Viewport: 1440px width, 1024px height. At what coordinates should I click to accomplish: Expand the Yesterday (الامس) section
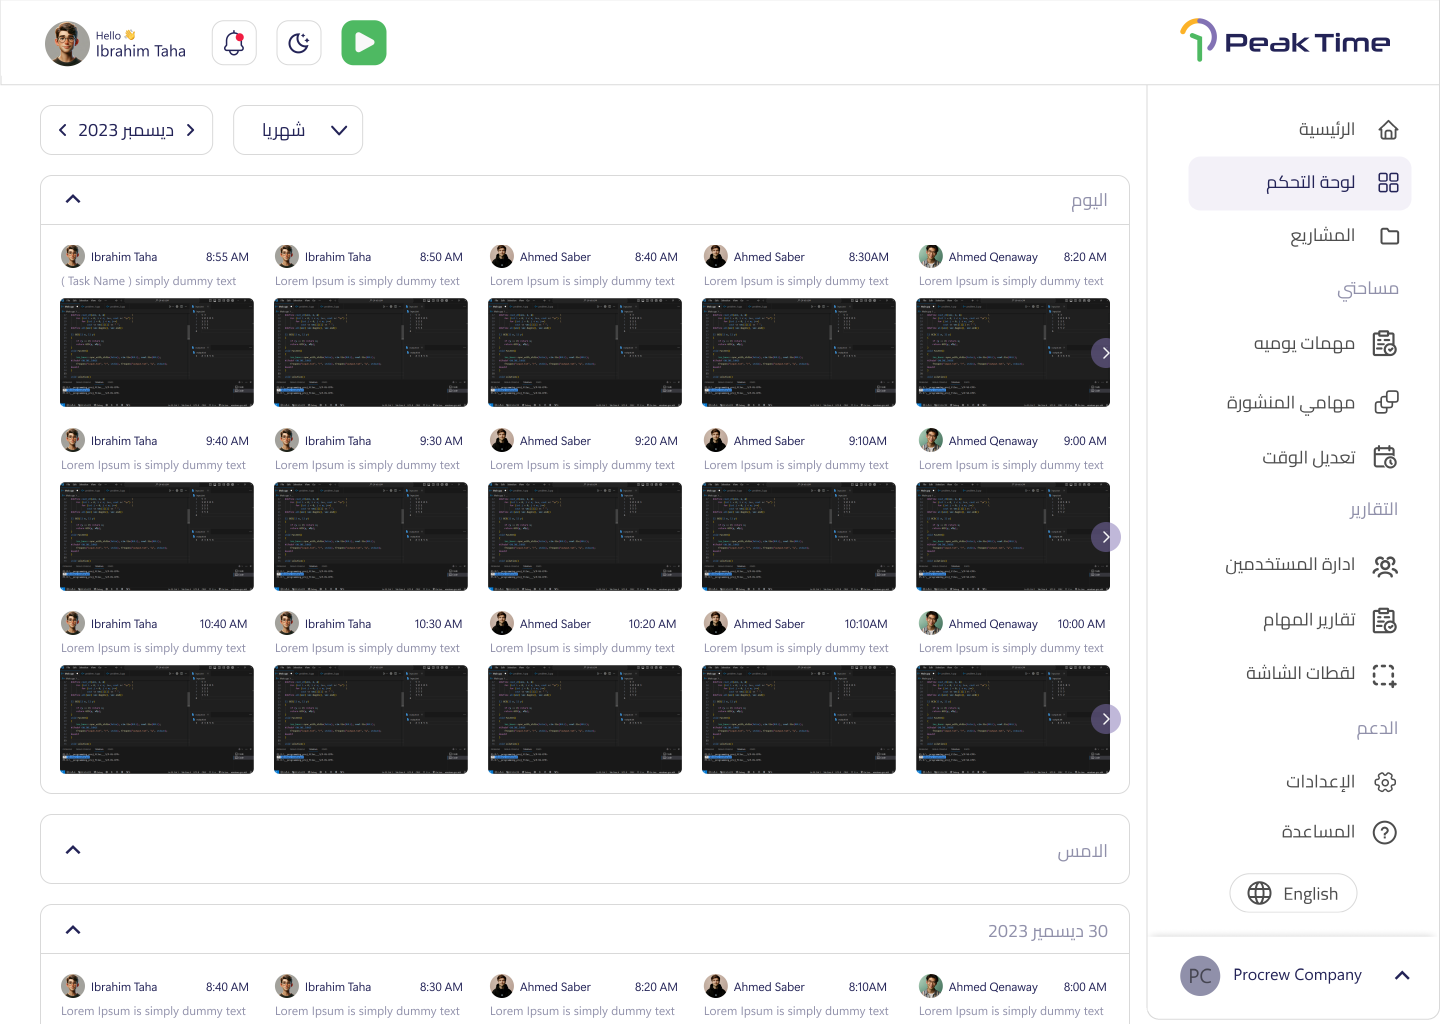point(73,850)
